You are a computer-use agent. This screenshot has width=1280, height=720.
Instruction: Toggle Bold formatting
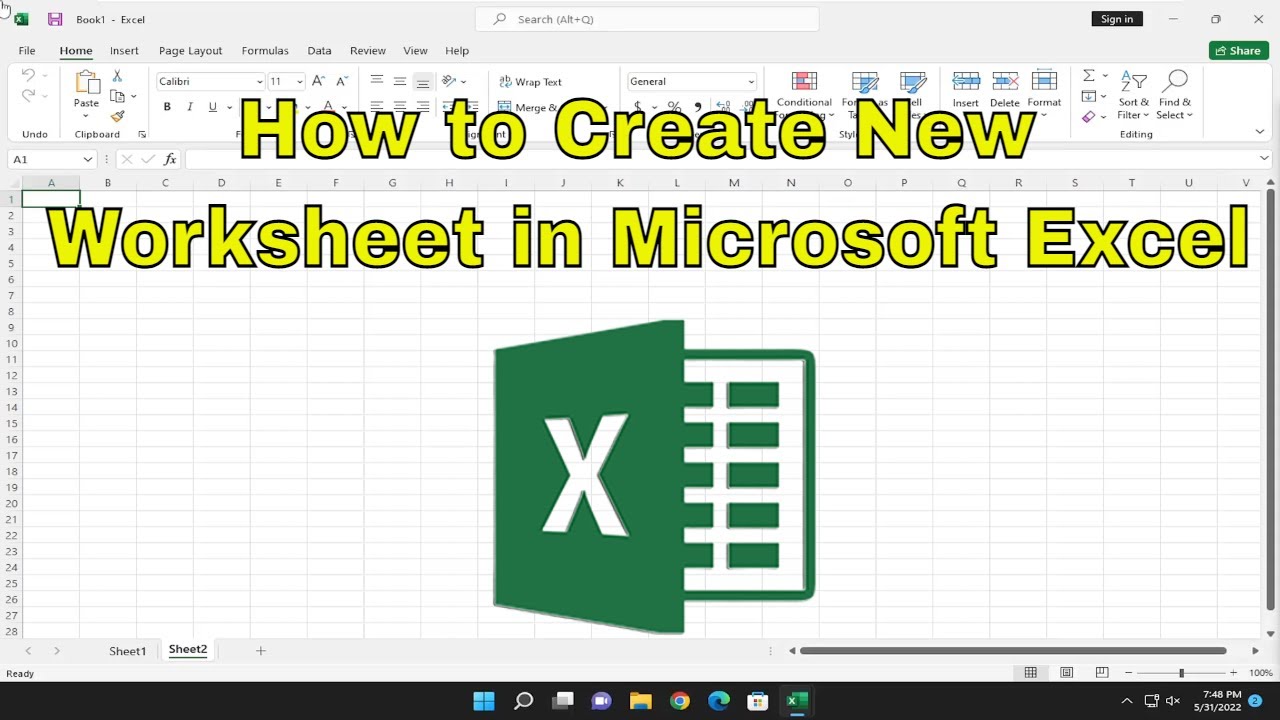[167, 107]
